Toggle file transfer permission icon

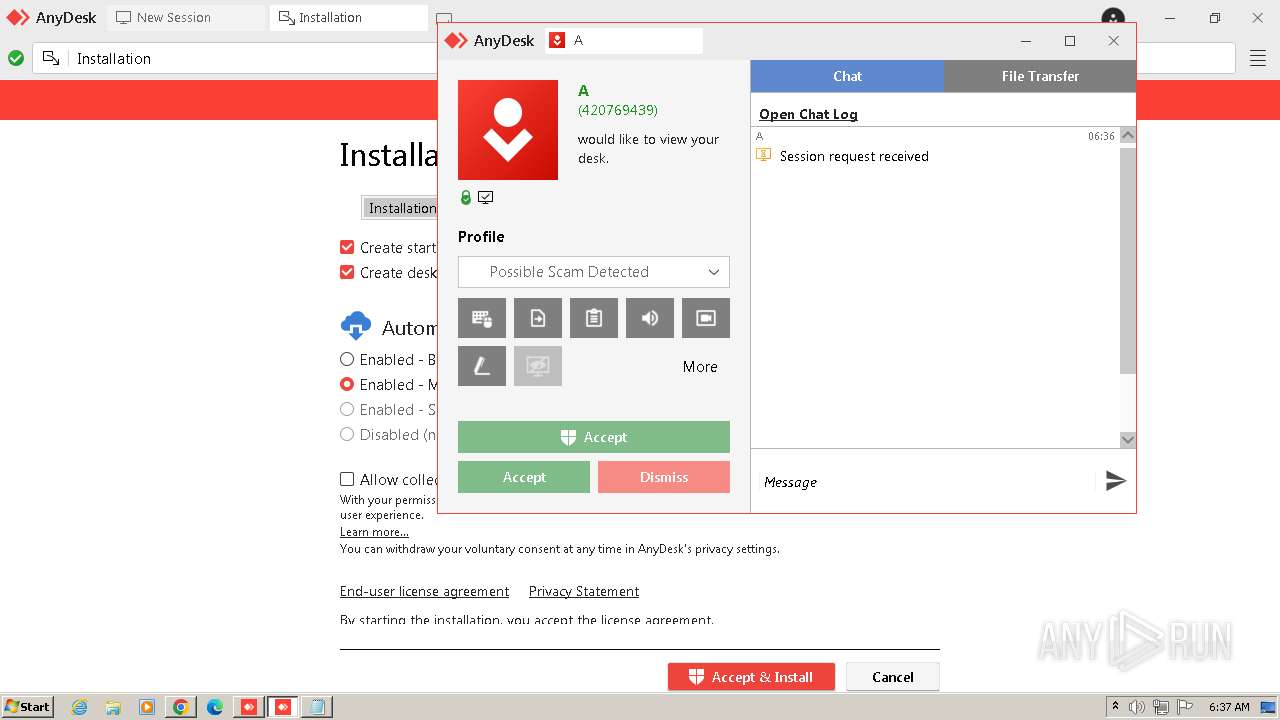538,318
